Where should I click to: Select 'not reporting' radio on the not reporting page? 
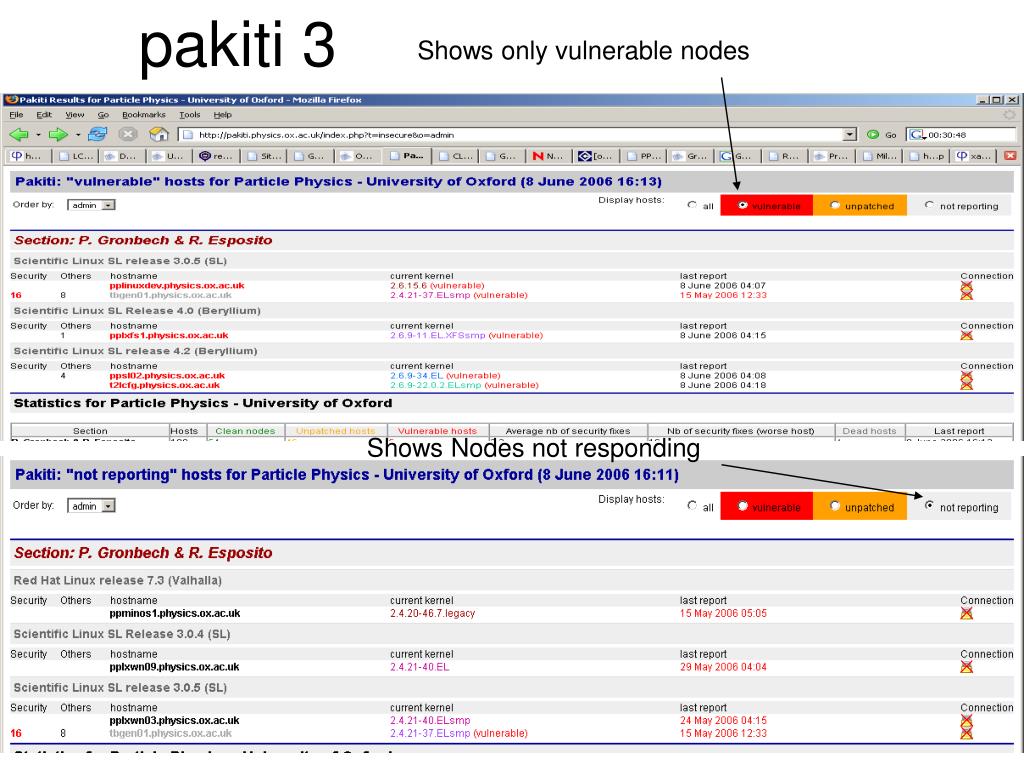(929, 505)
